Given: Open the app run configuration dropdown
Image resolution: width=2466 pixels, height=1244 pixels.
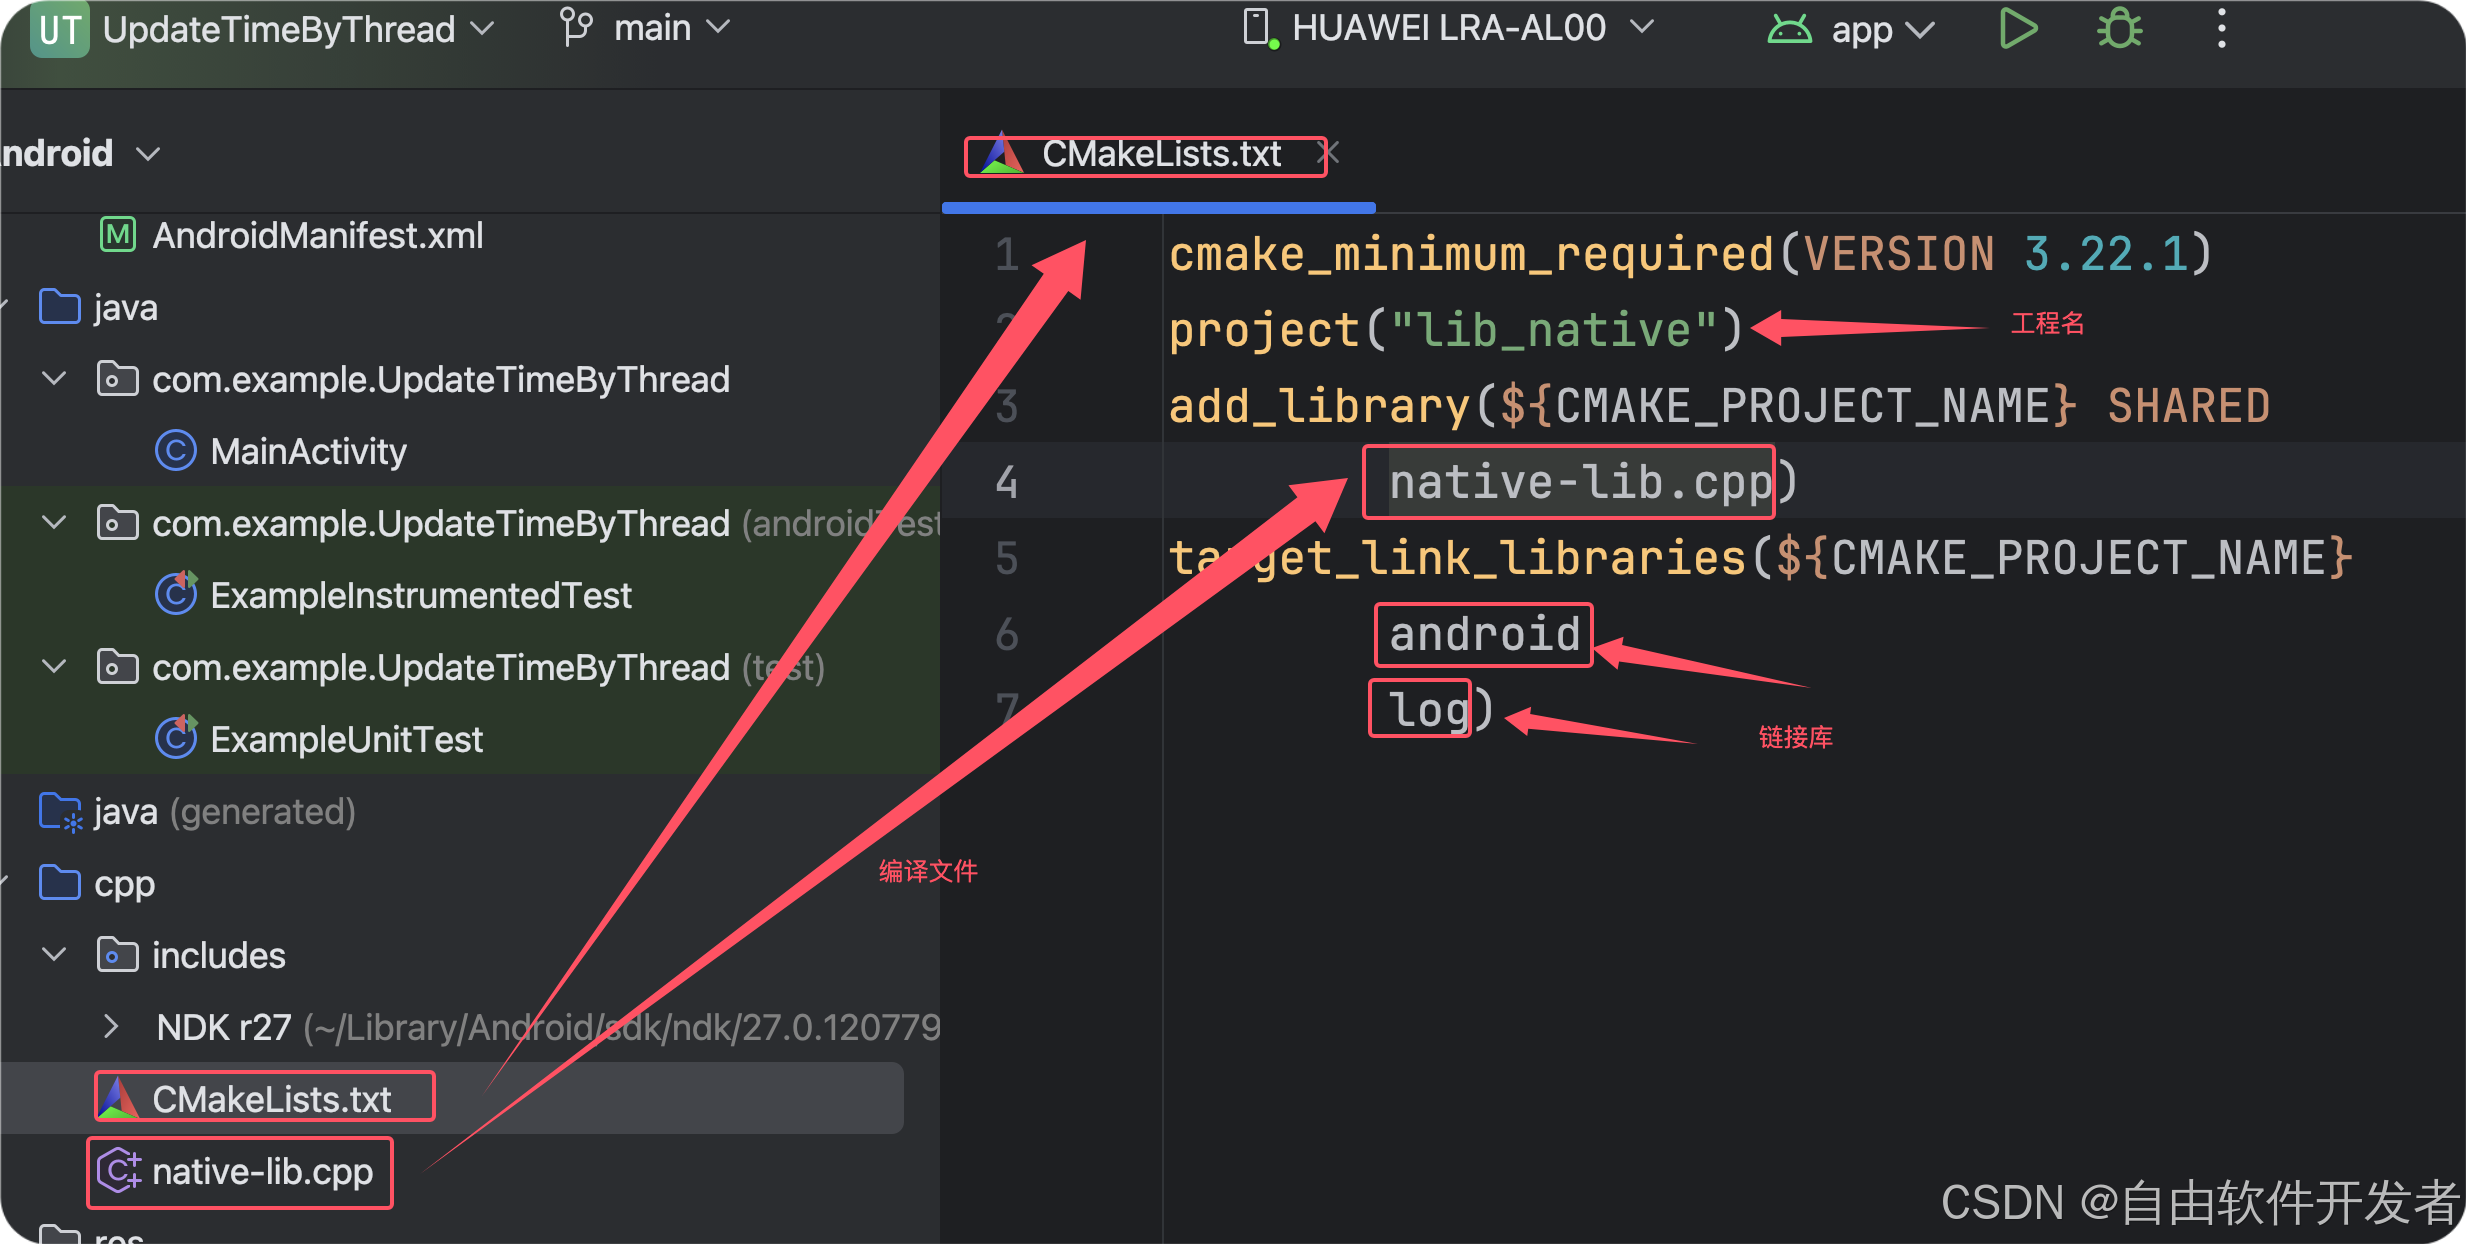Looking at the screenshot, I should [x=1882, y=30].
